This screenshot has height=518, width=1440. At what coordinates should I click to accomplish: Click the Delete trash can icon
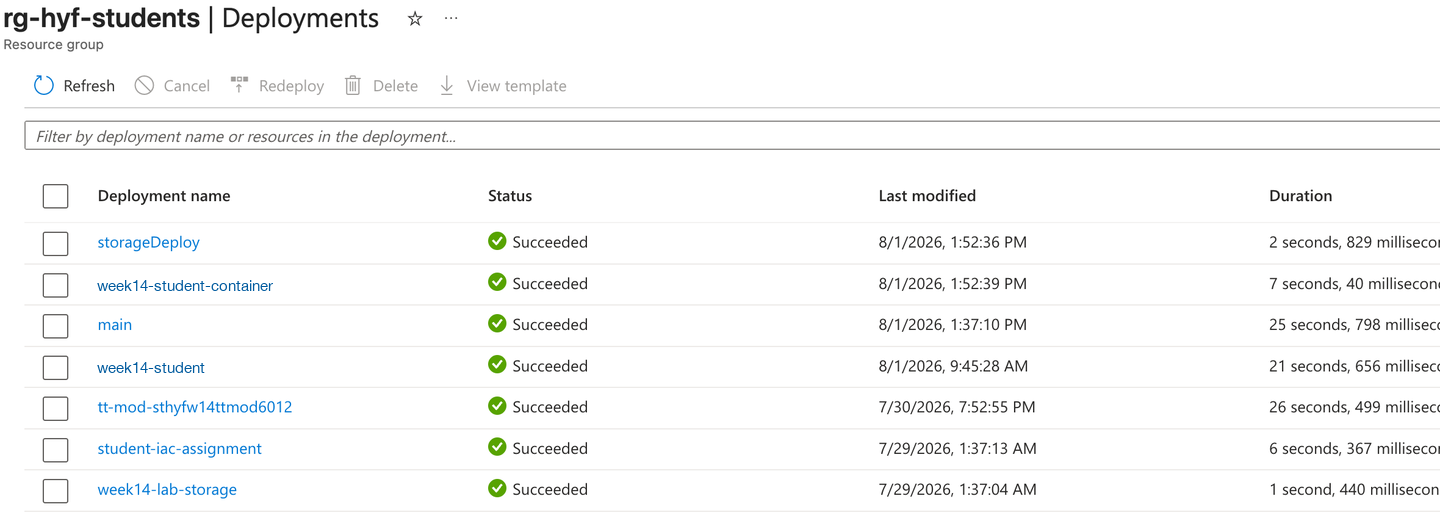(x=352, y=86)
